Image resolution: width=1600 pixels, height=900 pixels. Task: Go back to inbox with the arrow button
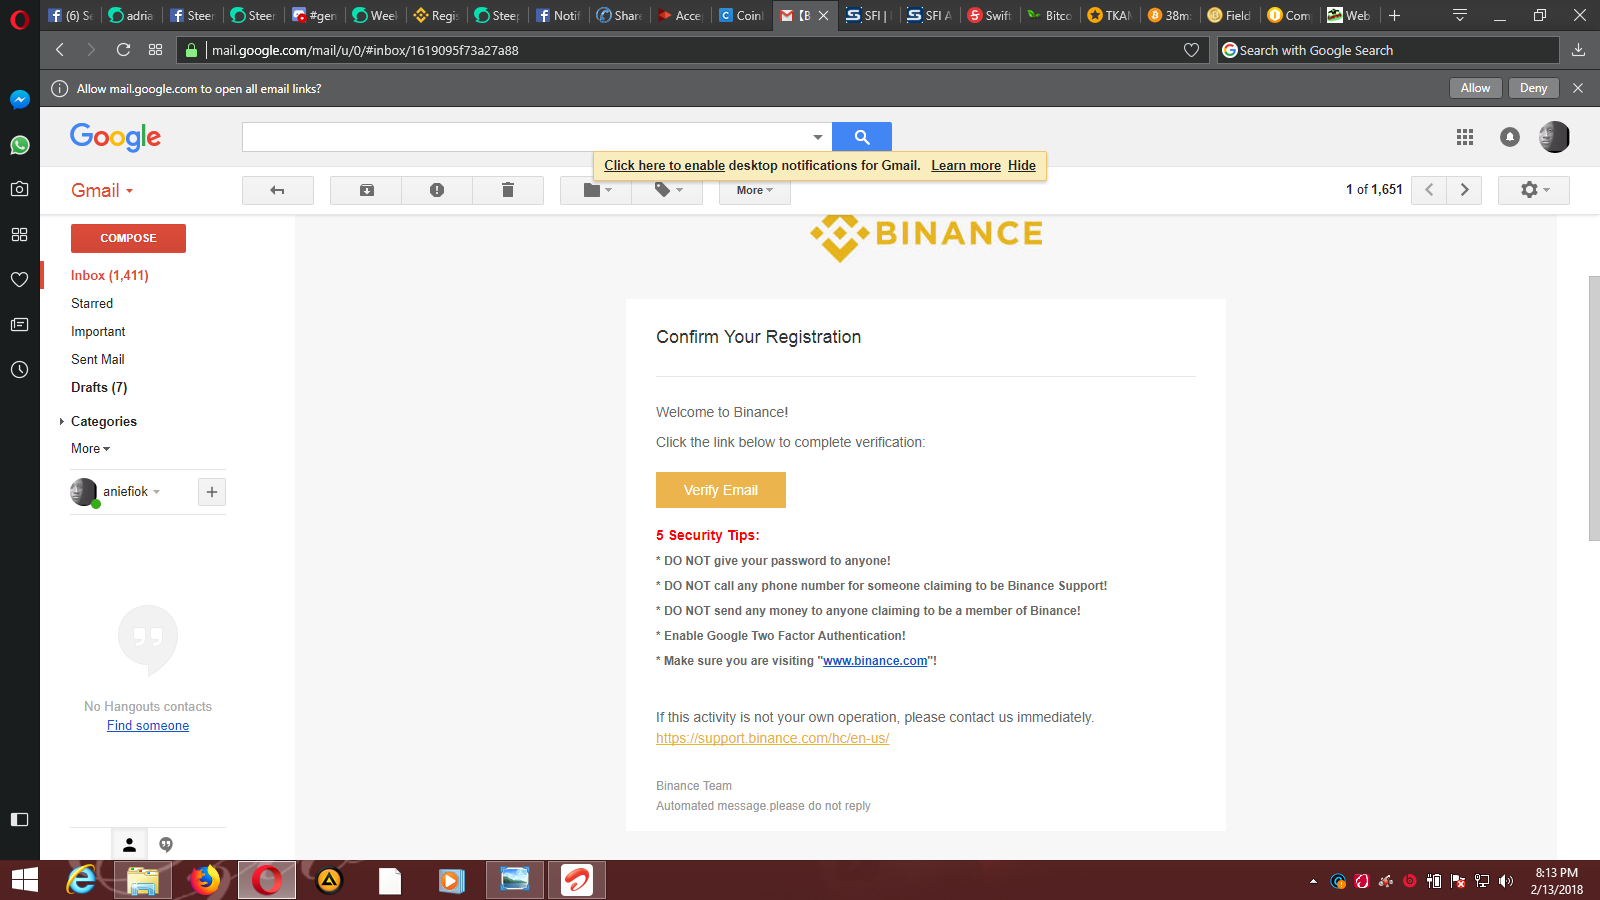tap(278, 190)
